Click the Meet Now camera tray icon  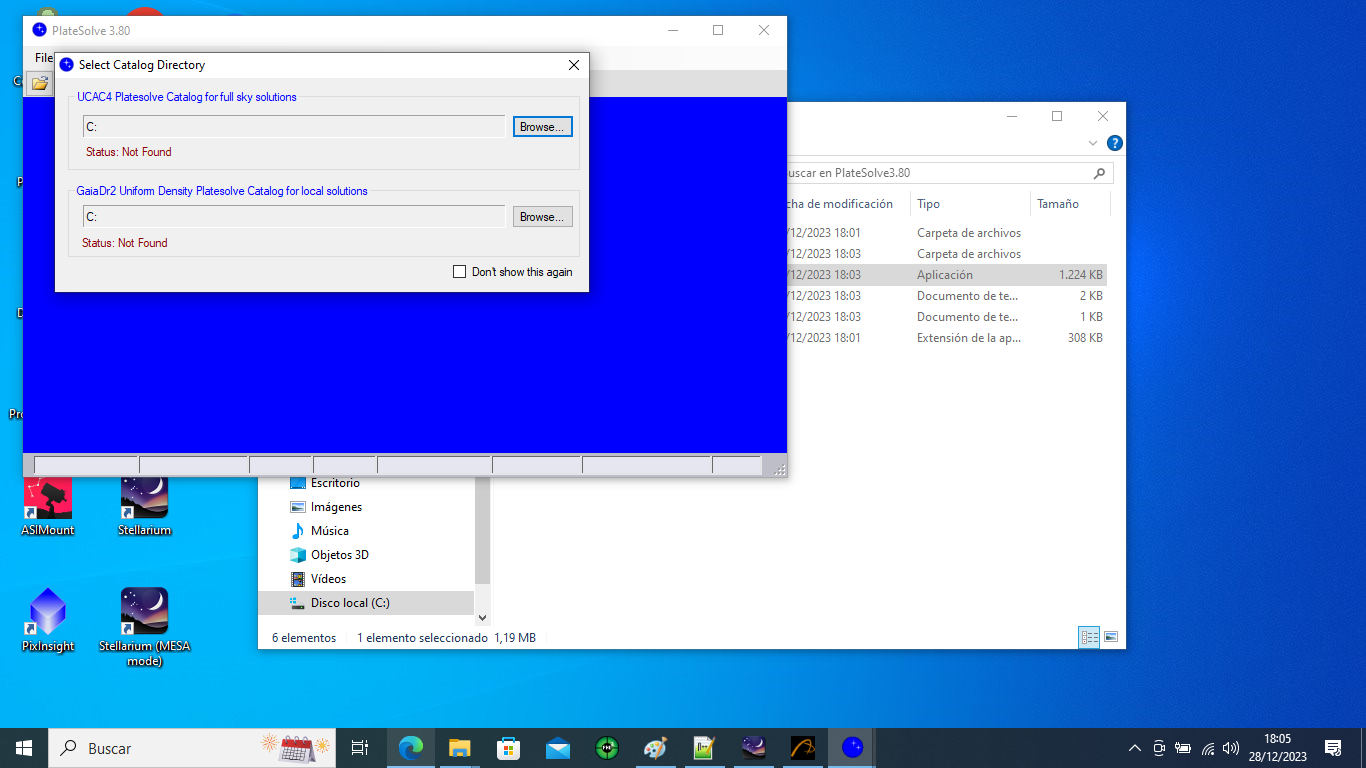pyautogui.click(x=1159, y=748)
